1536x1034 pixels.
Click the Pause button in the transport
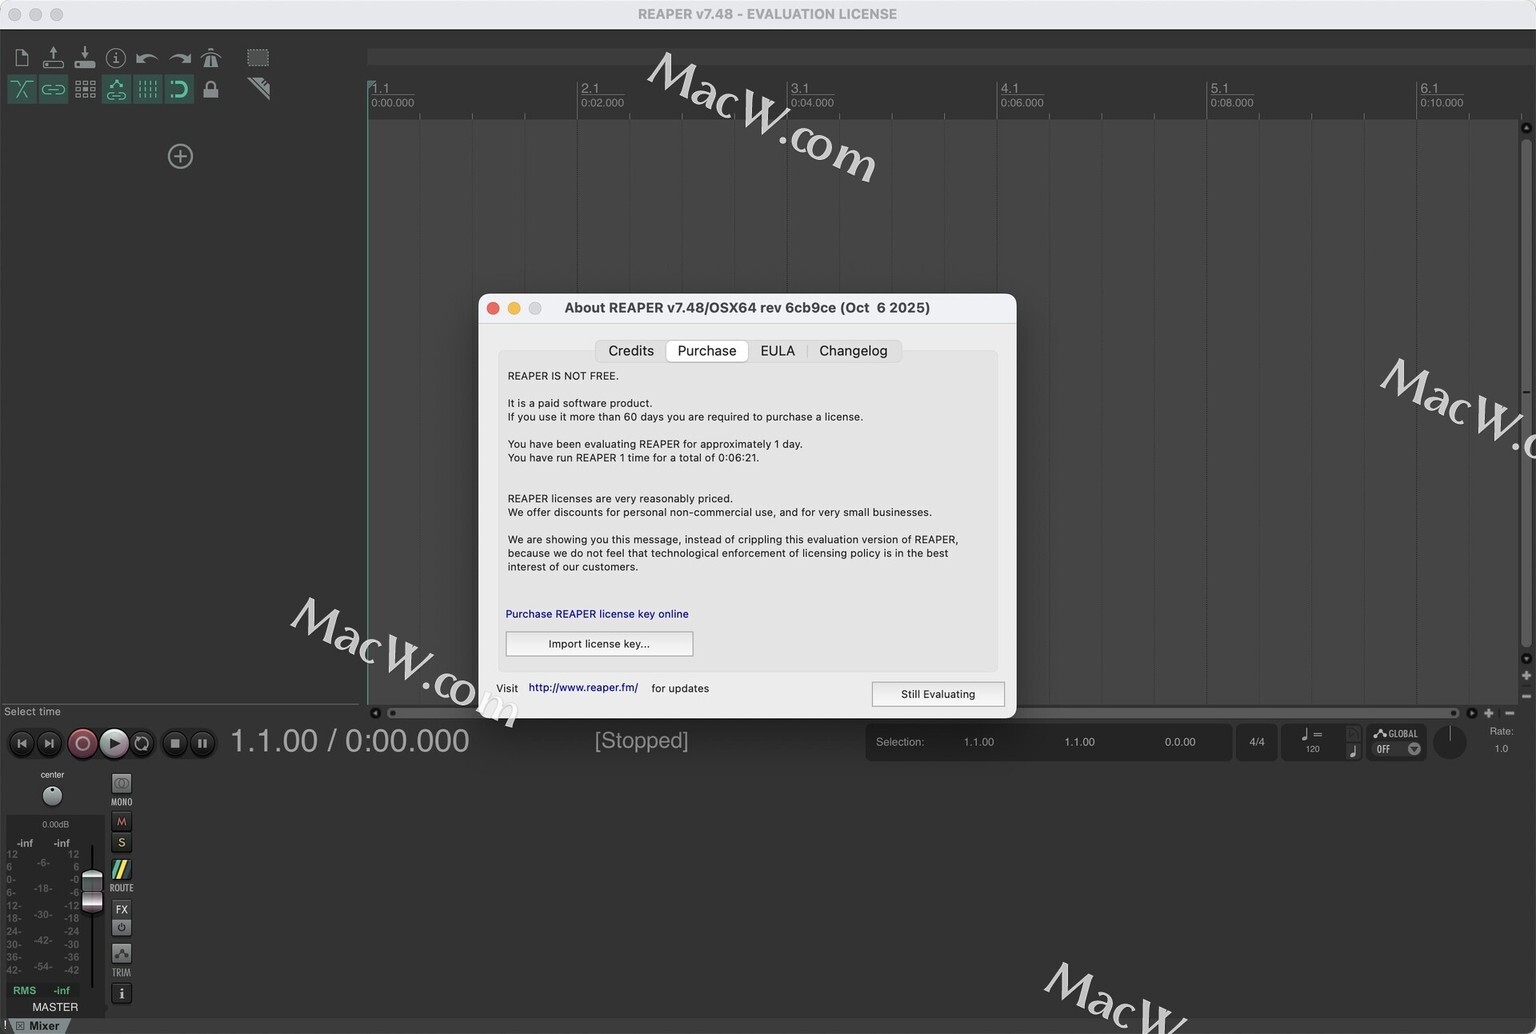pyautogui.click(x=202, y=743)
